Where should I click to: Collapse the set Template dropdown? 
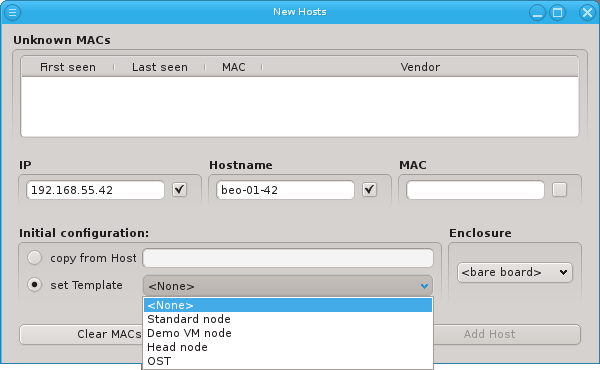coord(288,286)
